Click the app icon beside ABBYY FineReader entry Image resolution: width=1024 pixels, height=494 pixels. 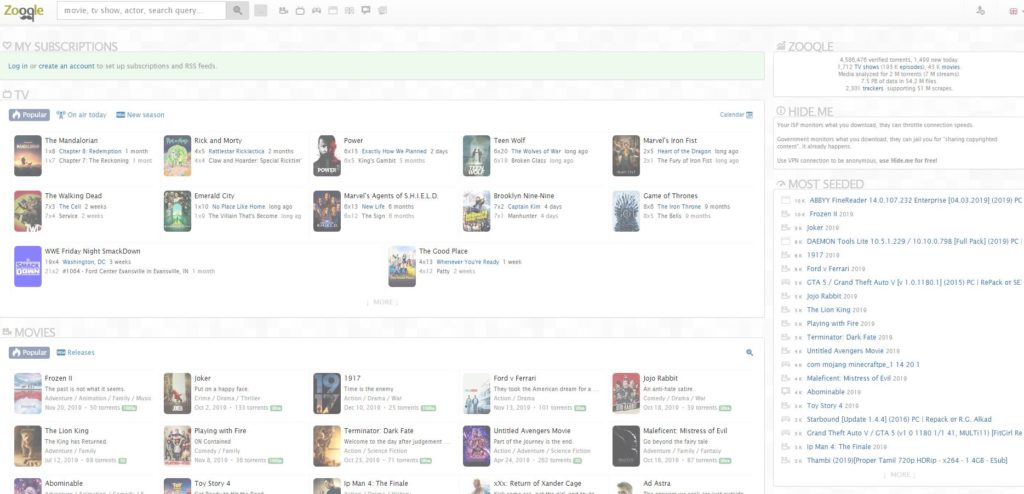786,201
